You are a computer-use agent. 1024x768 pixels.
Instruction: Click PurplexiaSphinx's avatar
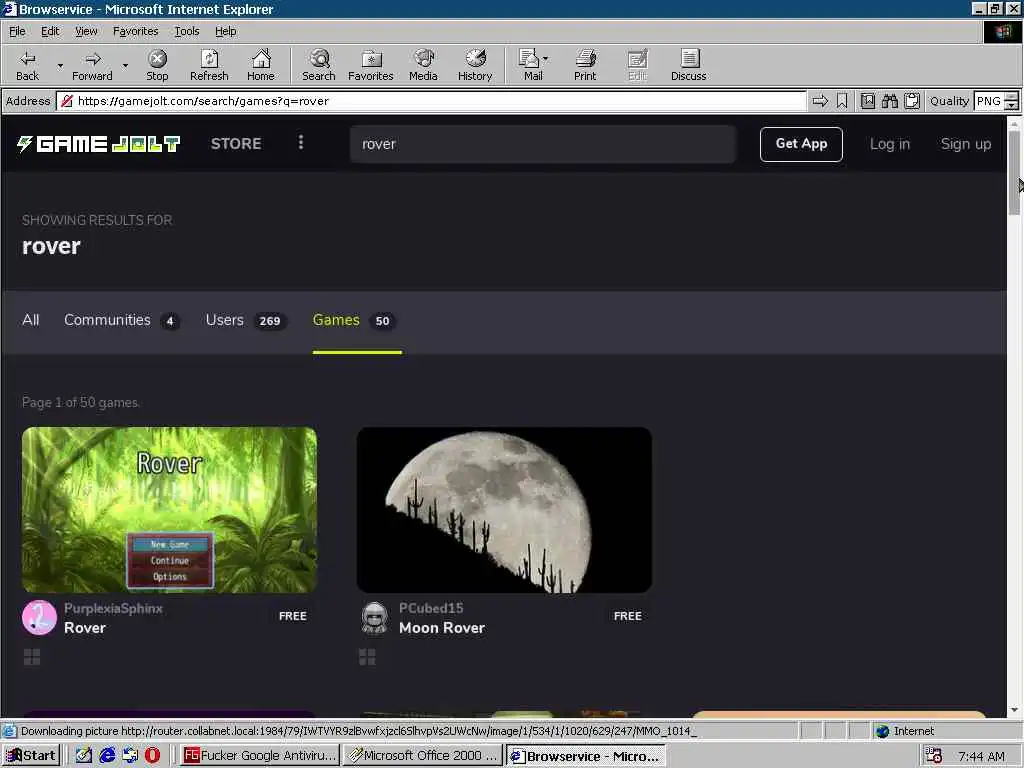click(39, 618)
